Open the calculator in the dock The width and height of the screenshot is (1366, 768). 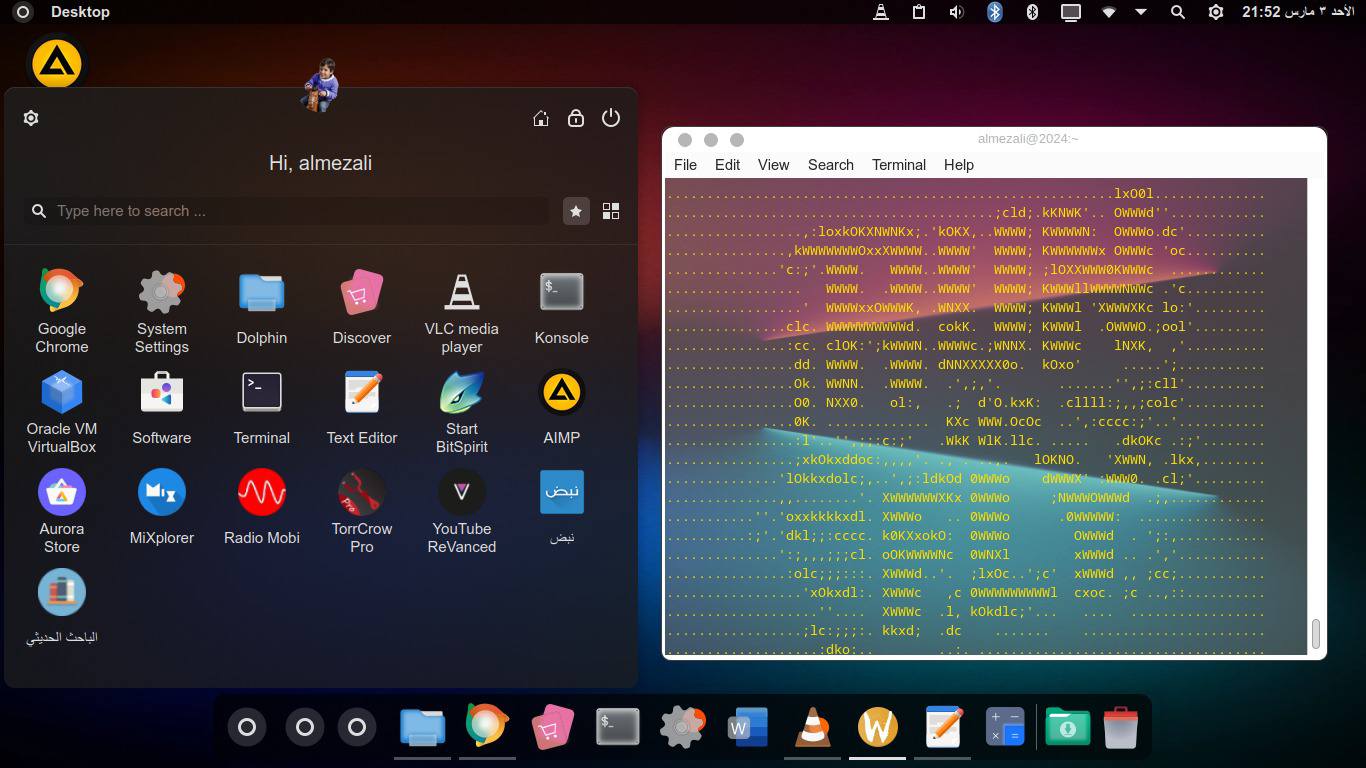[1004, 727]
